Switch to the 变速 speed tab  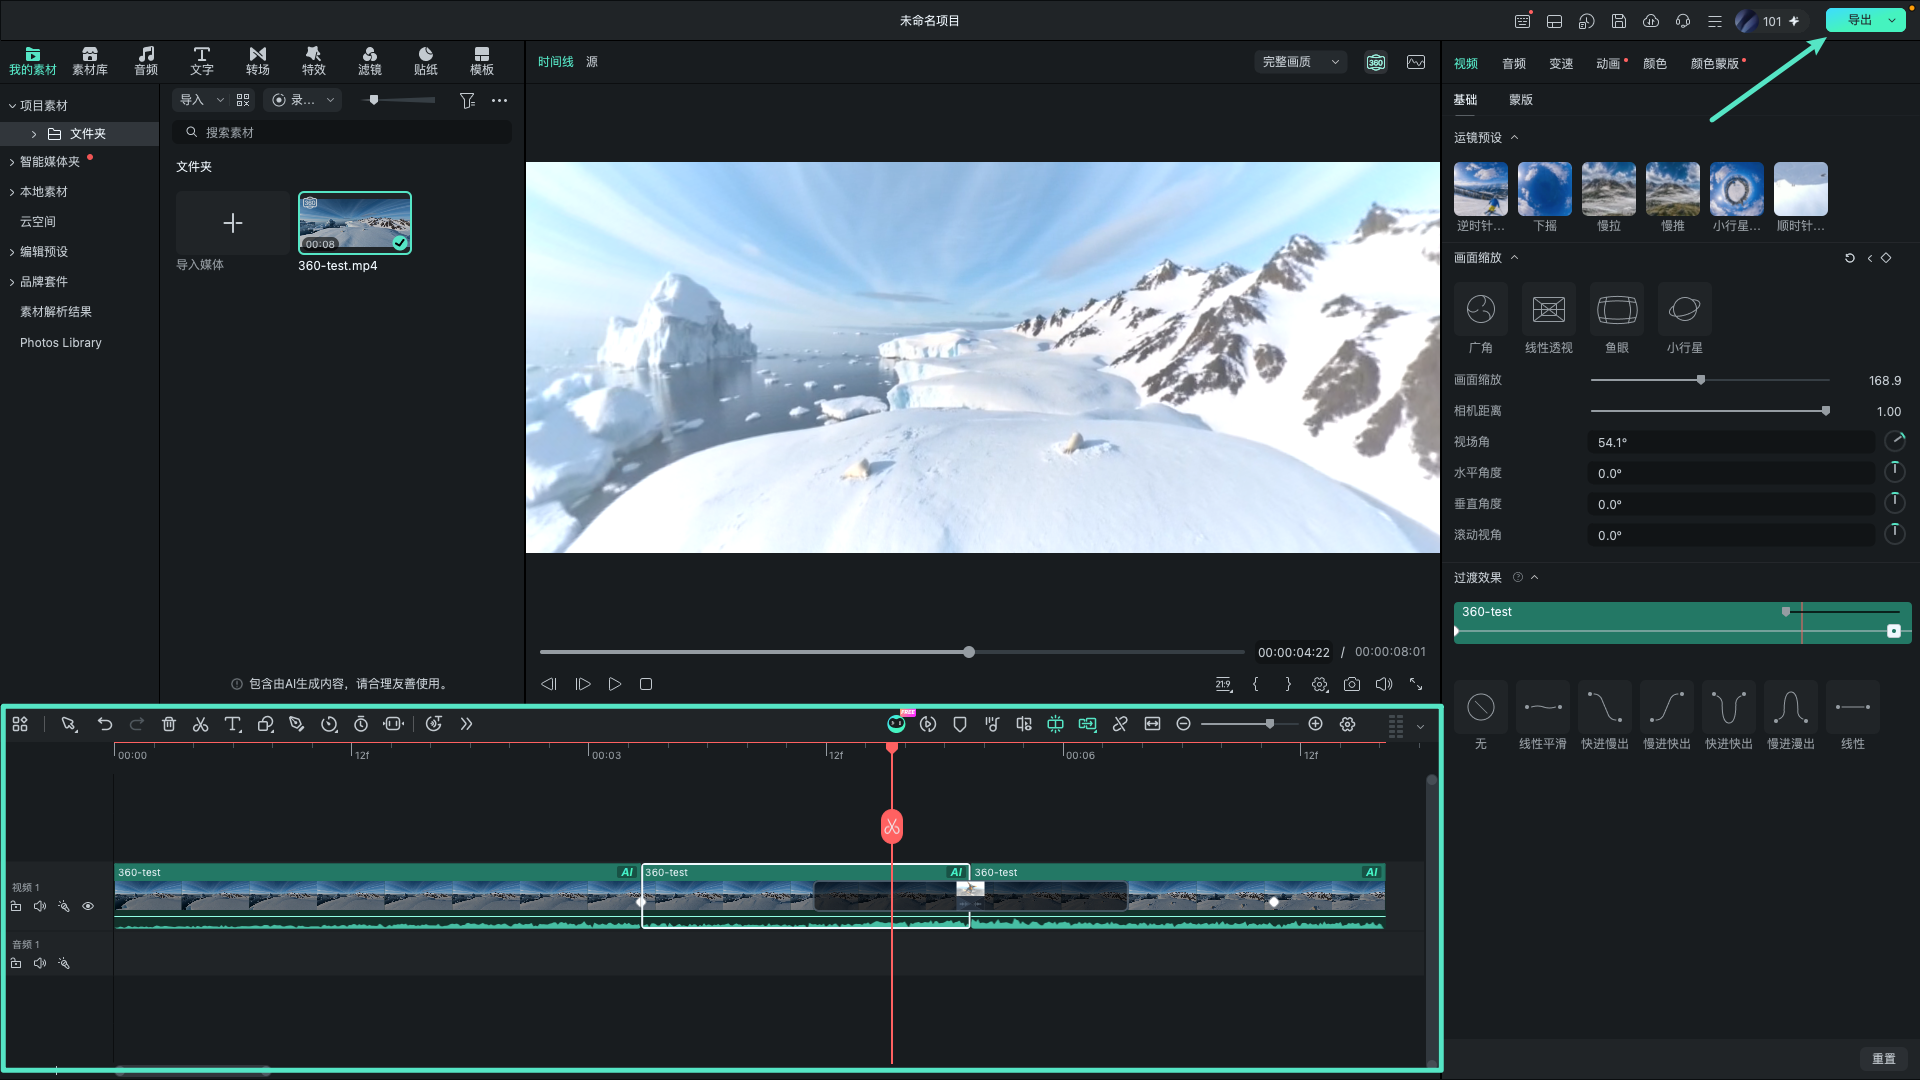(1561, 64)
